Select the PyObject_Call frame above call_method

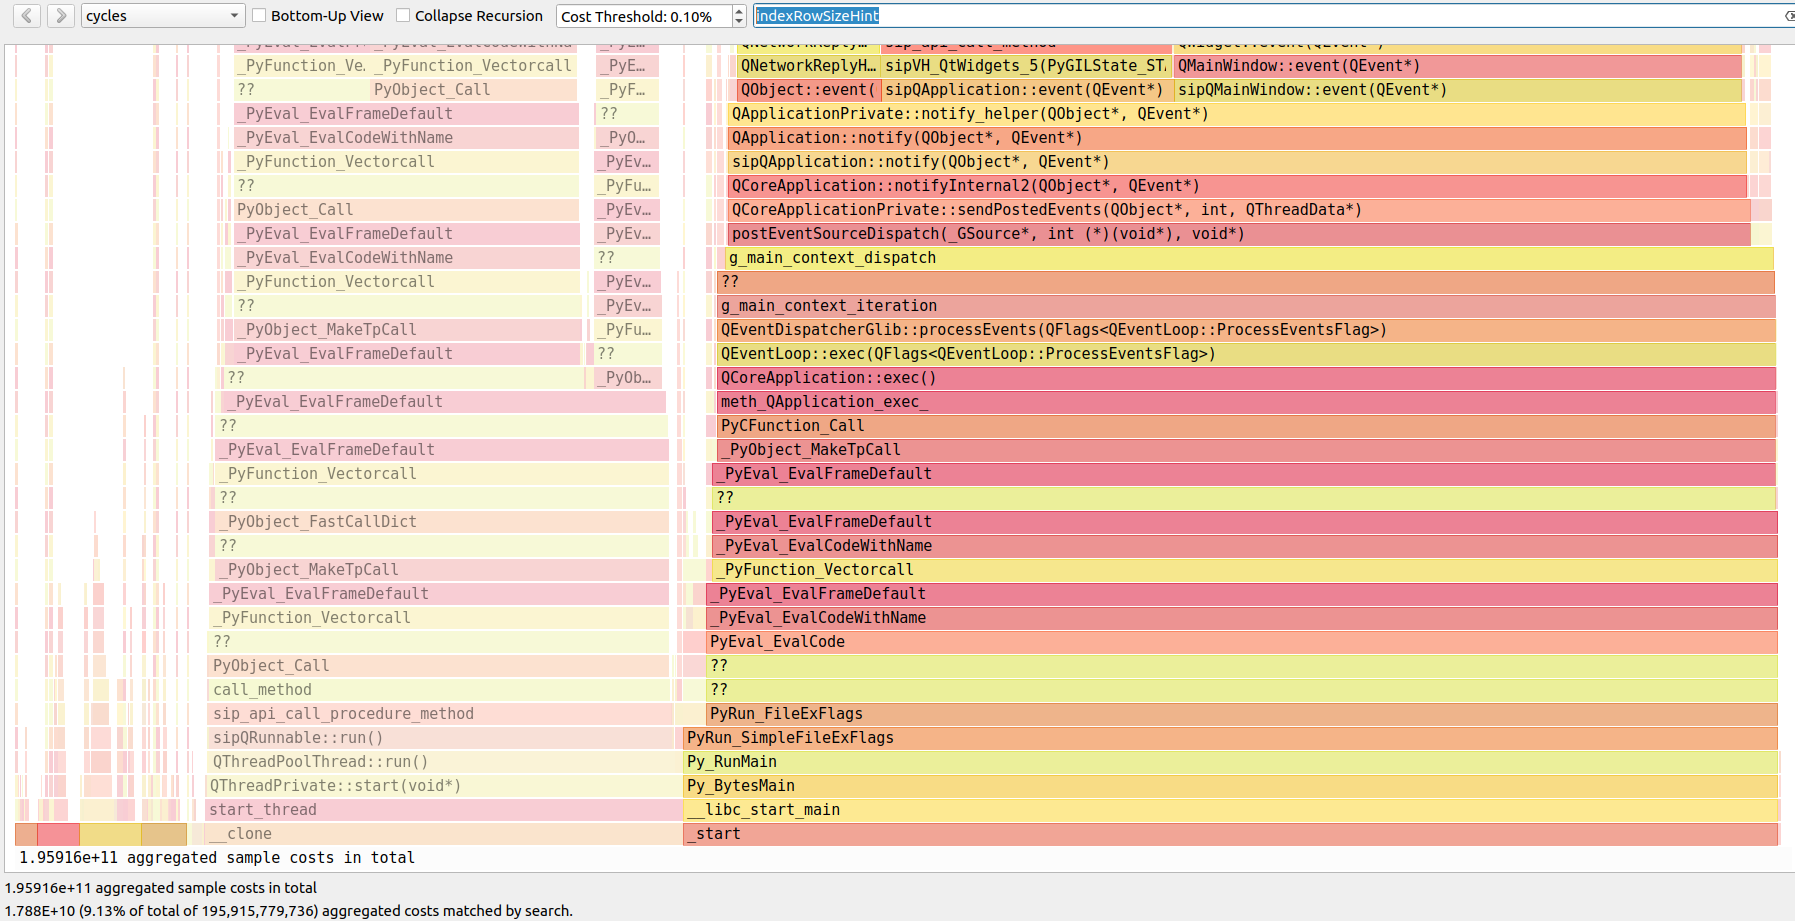(x=439, y=666)
